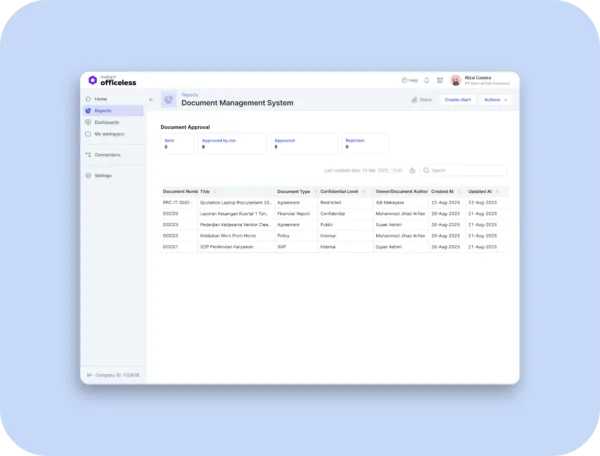Screen dimensions: 600x456
Task: Click Rizal Candra's profile avatar
Action: pos(456,80)
